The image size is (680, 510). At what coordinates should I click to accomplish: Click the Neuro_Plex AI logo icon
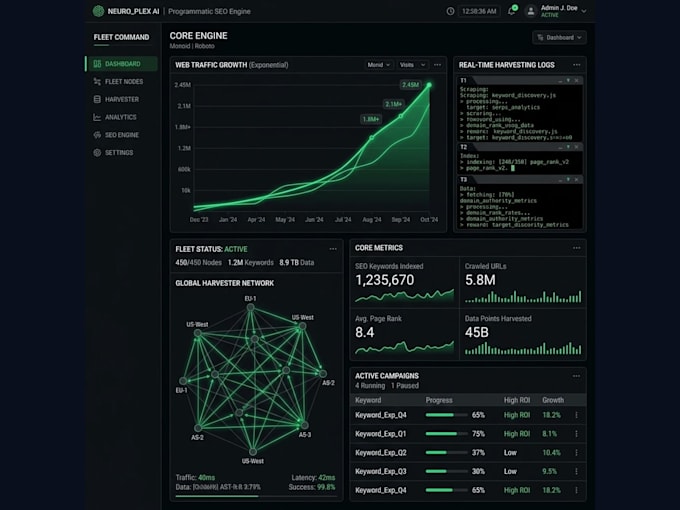pos(98,11)
